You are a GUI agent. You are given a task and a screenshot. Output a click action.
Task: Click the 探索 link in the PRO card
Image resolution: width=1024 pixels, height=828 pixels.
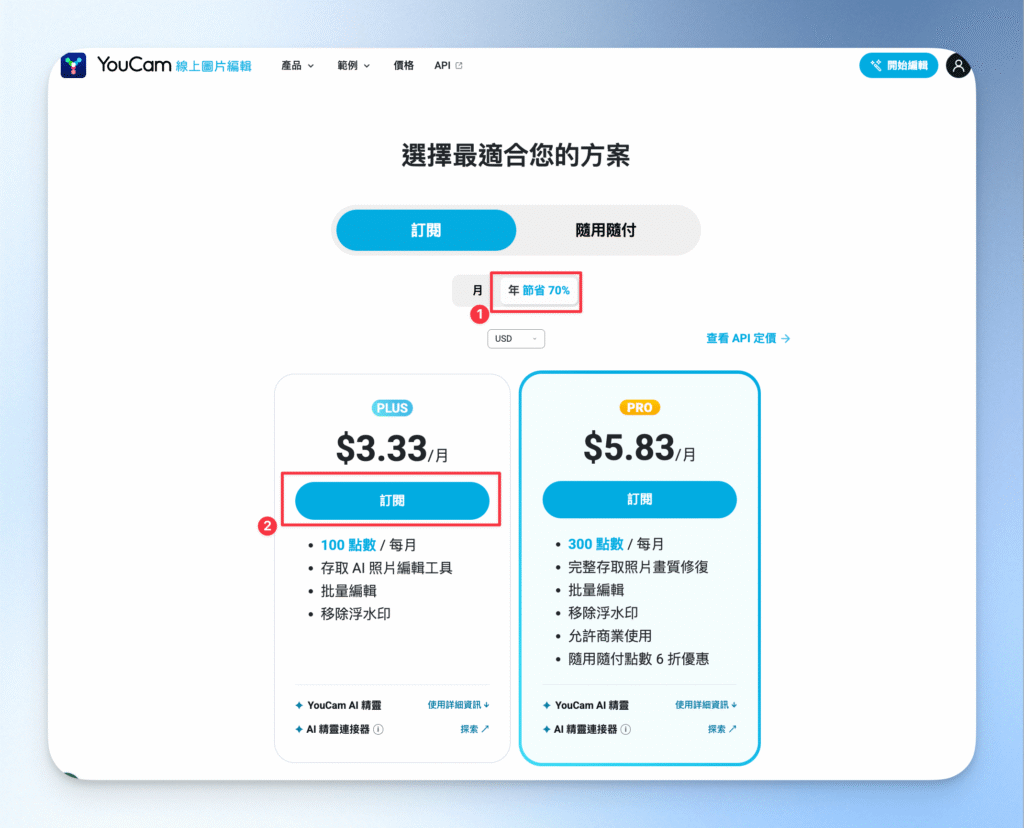722,729
